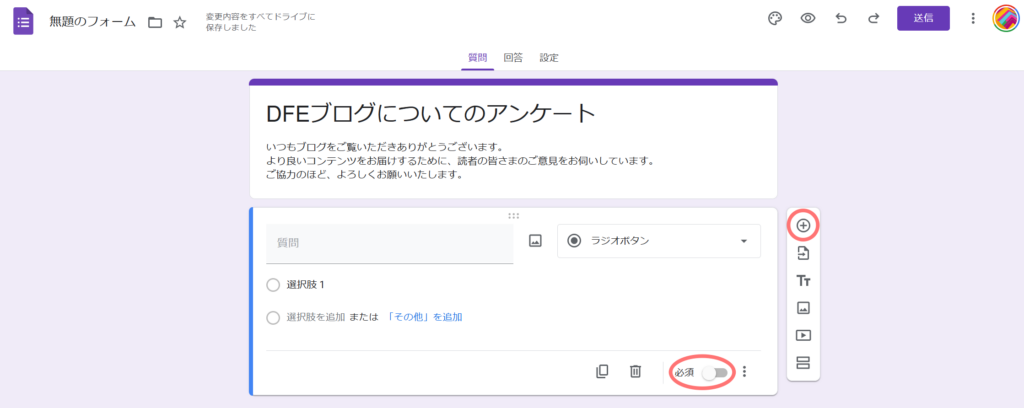Delete the question with trash icon
This screenshot has width=1024, height=408.
635,371
